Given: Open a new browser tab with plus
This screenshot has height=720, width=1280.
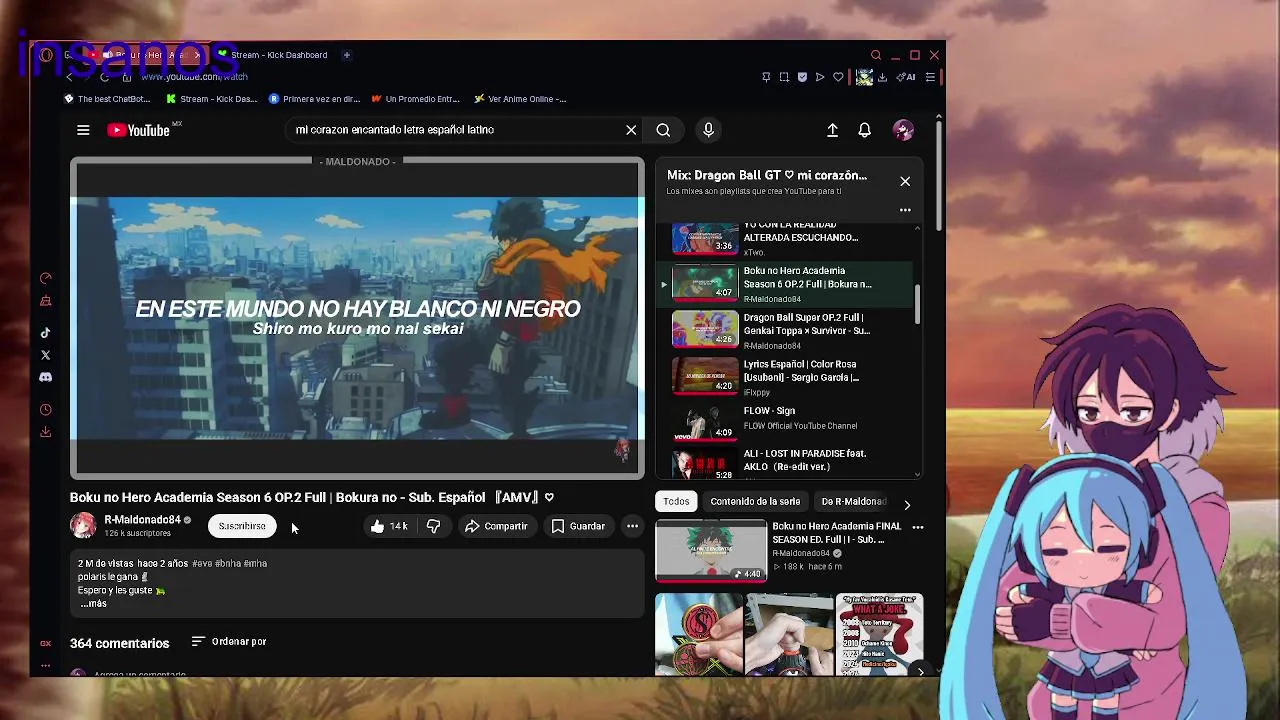Looking at the screenshot, I should click(x=347, y=55).
